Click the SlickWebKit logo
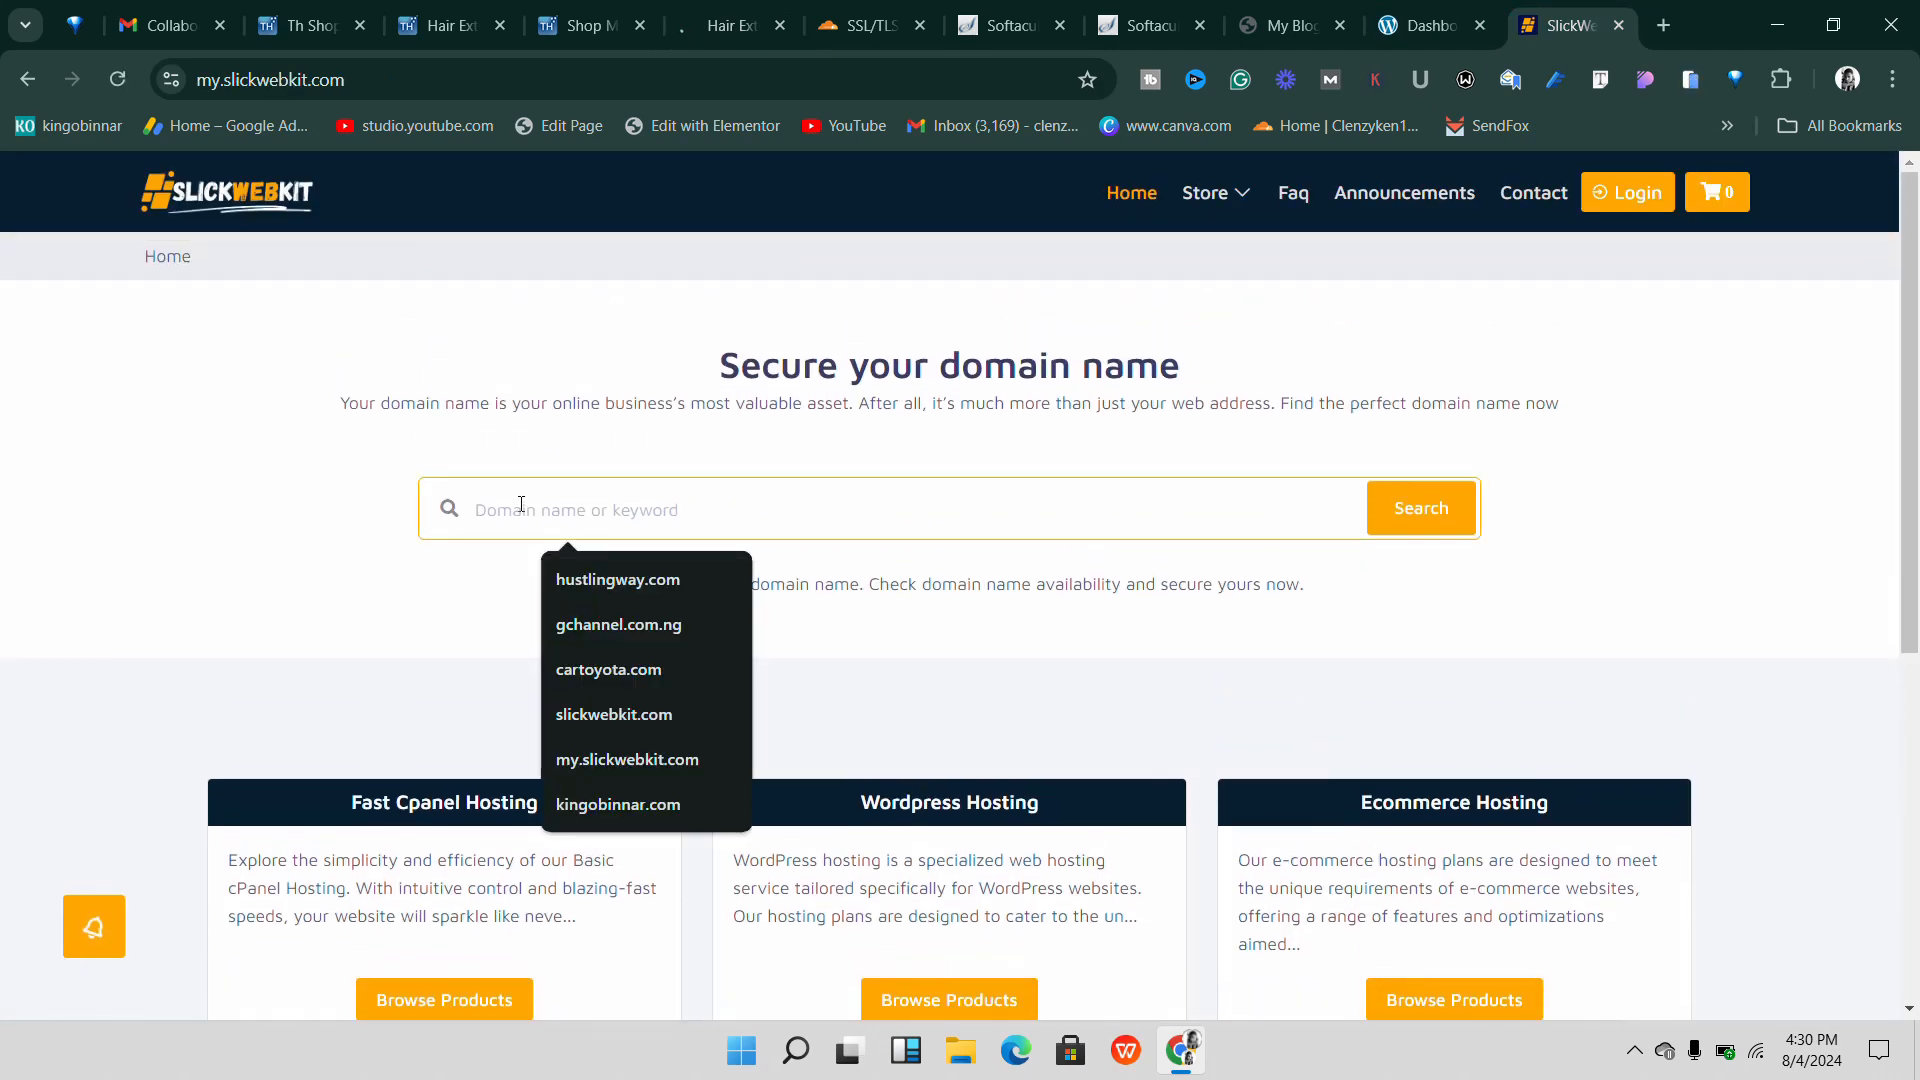Image resolution: width=1920 pixels, height=1080 pixels. 227,192
